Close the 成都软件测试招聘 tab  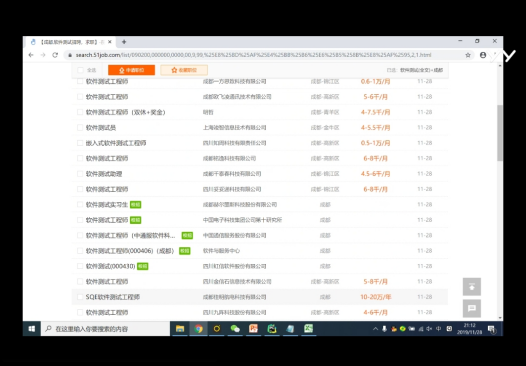pos(109,42)
